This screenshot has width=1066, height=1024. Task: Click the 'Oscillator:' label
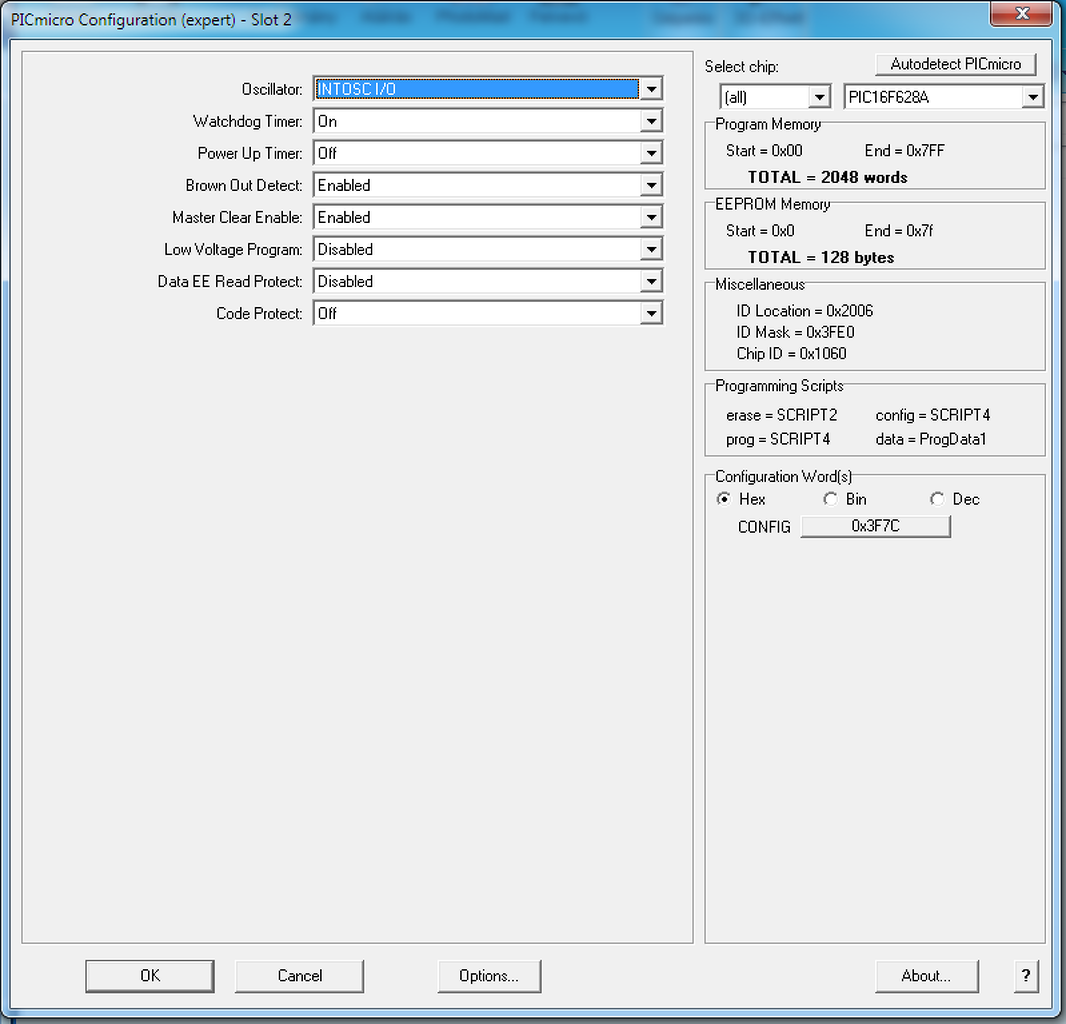272,89
